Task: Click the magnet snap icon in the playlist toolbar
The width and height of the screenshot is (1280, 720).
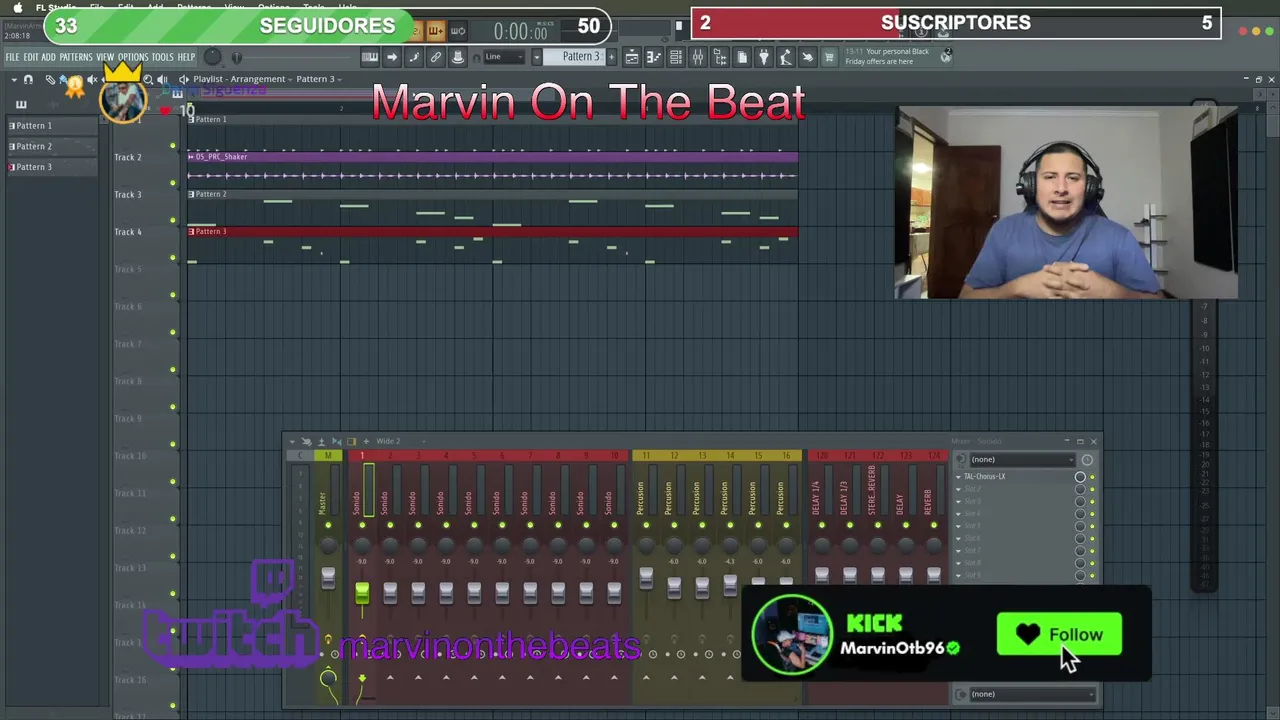Action: pyautogui.click(x=28, y=79)
